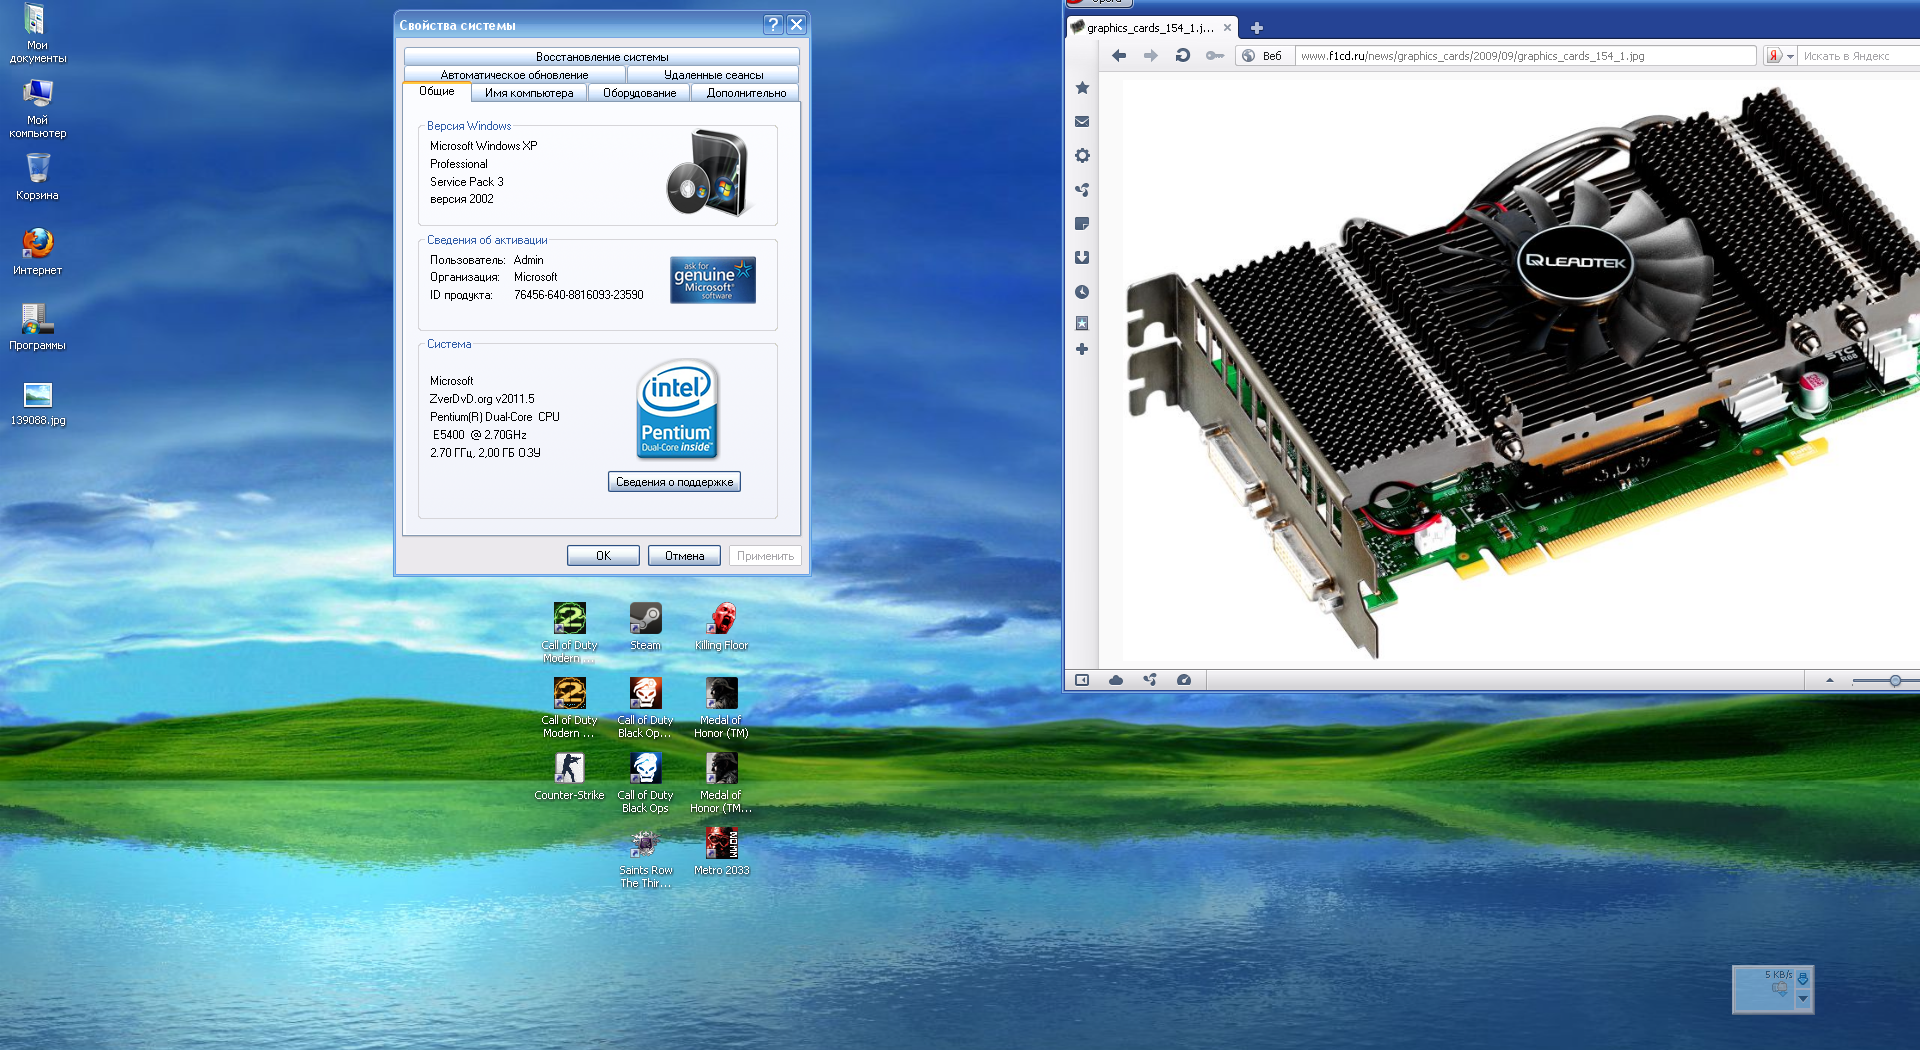Open Мои документы desktop icon
The image size is (1920, 1050).
tap(37, 34)
